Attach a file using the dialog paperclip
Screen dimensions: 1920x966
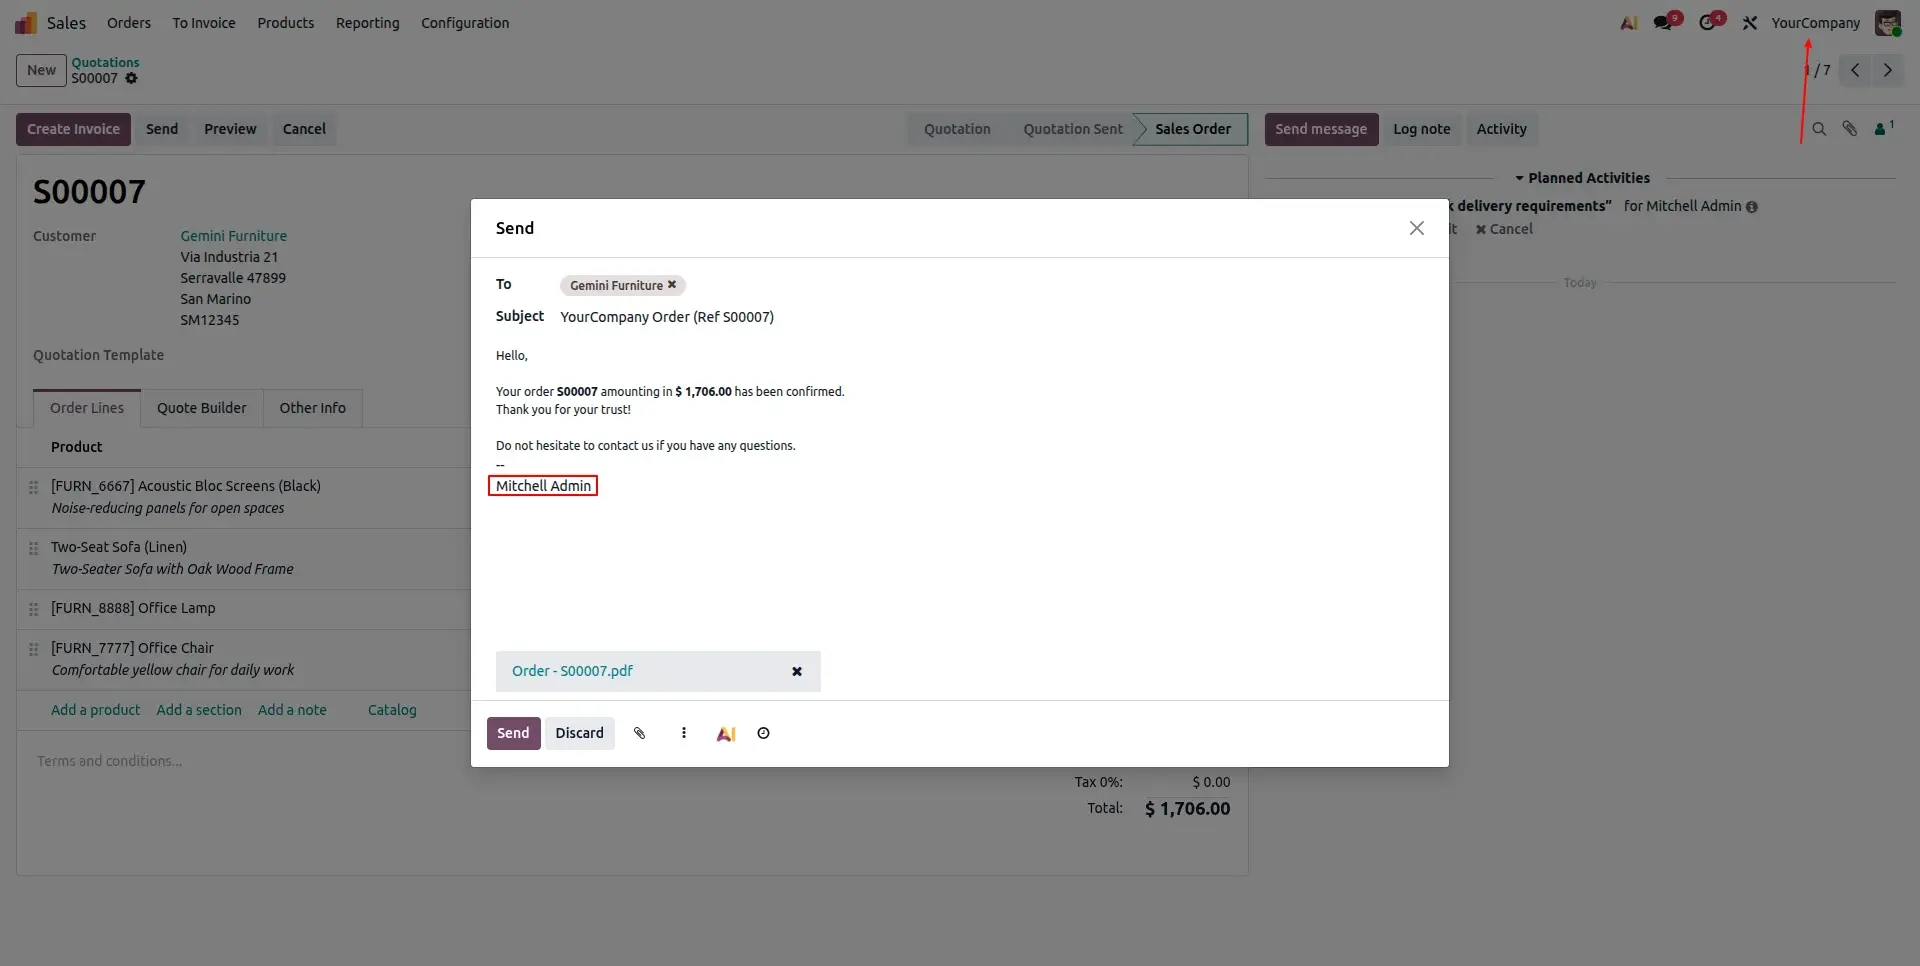(640, 733)
